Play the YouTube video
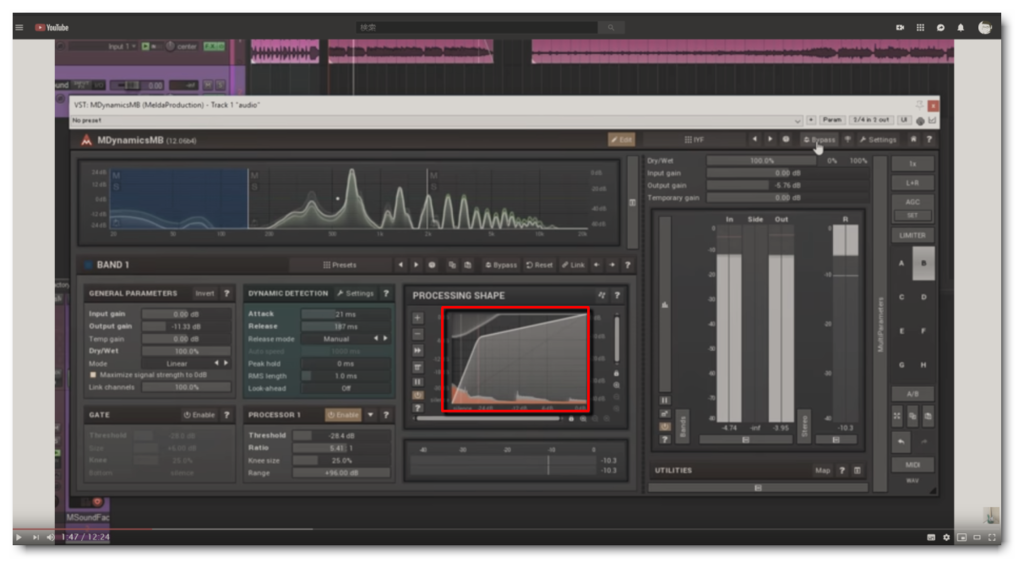This screenshot has width=1024, height=568. pyautogui.click(x=18, y=537)
